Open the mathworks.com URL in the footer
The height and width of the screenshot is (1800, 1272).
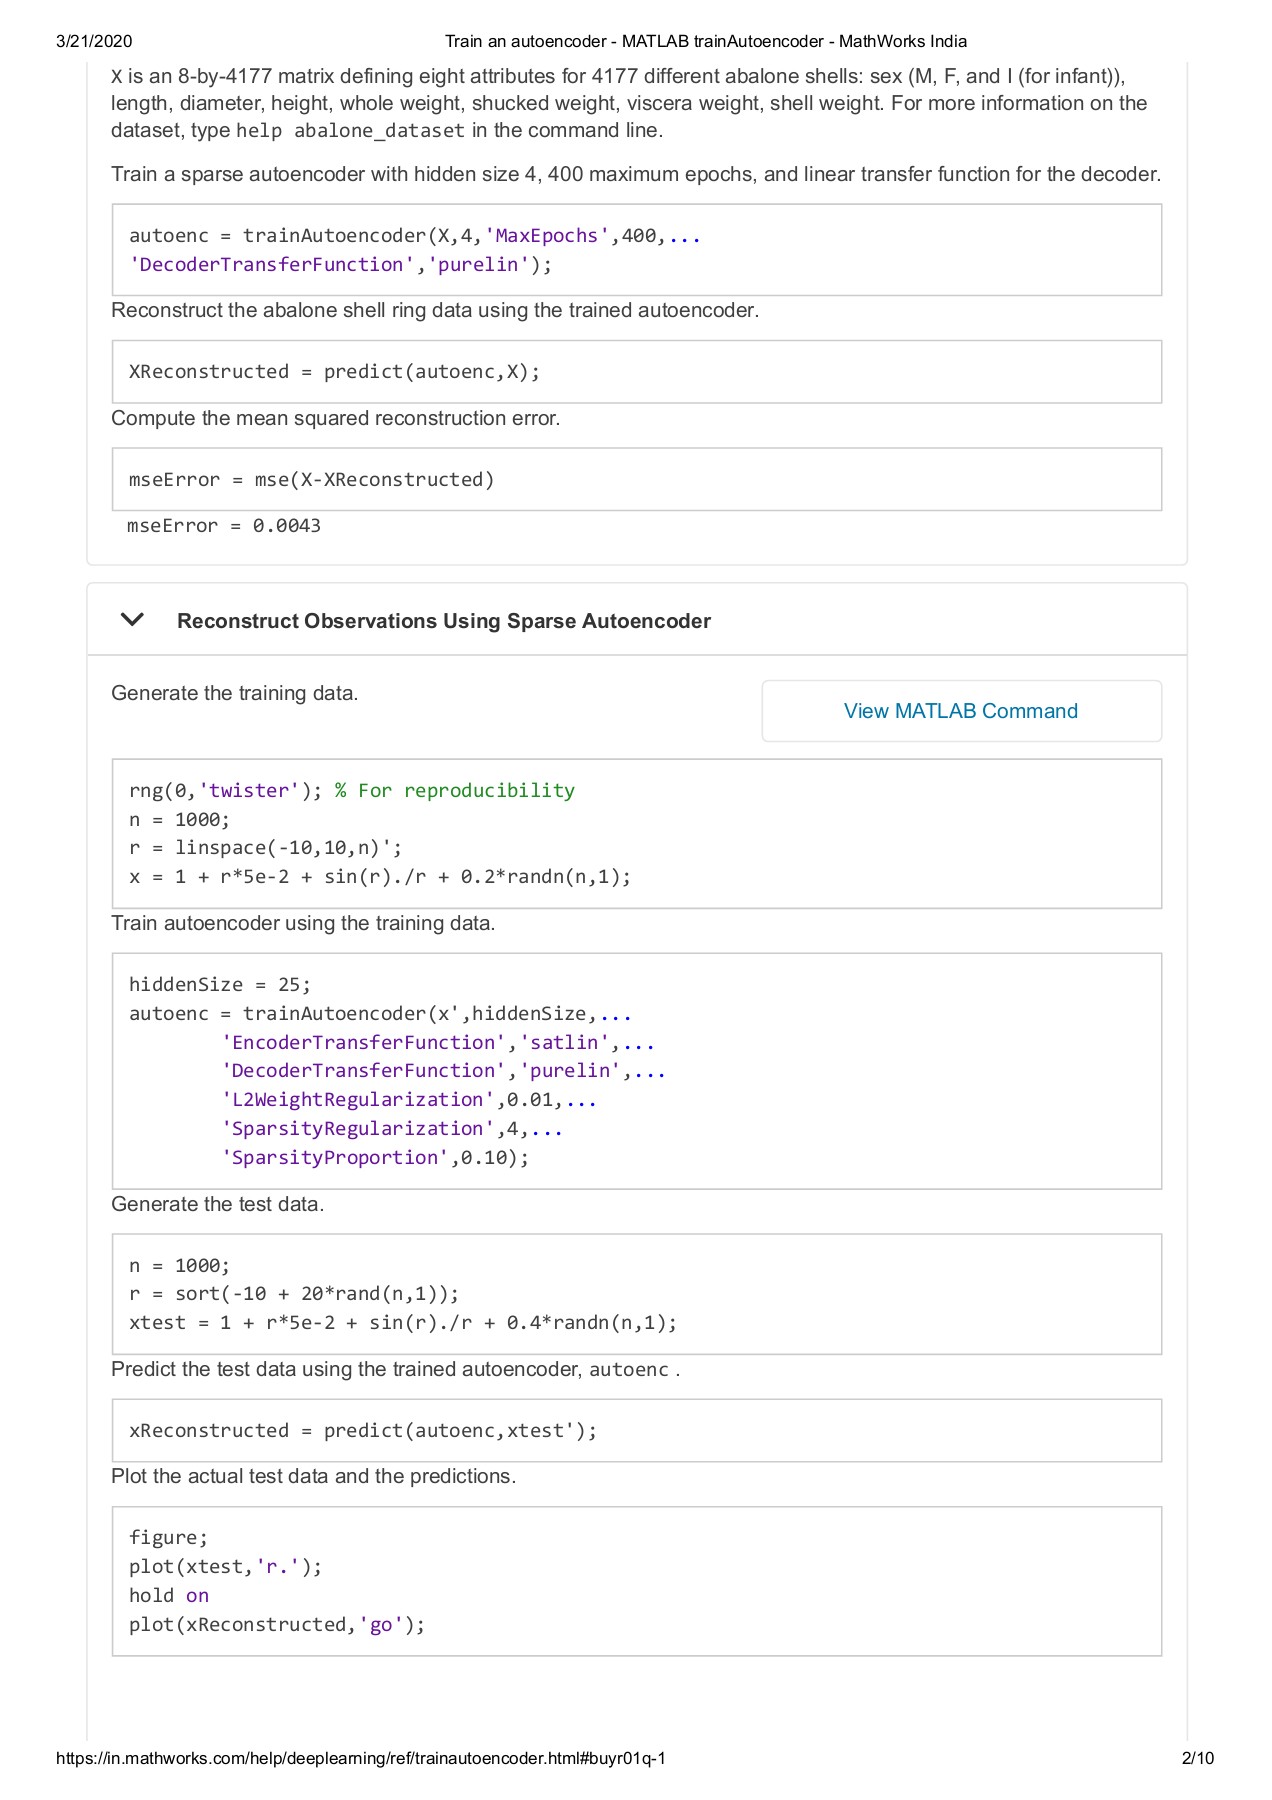pyautogui.click(x=361, y=1758)
